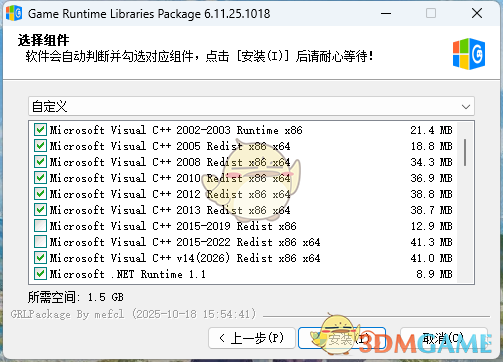Click the 上一步(P) back button
This screenshot has width=503, height=362.
(252, 338)
